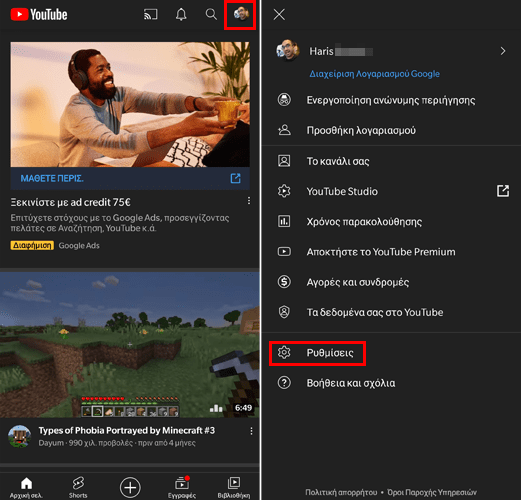Select Ενεργοποίηση ανώνυμης περιήγησης
Screen dimensions: 521x500
click(391, 100)
